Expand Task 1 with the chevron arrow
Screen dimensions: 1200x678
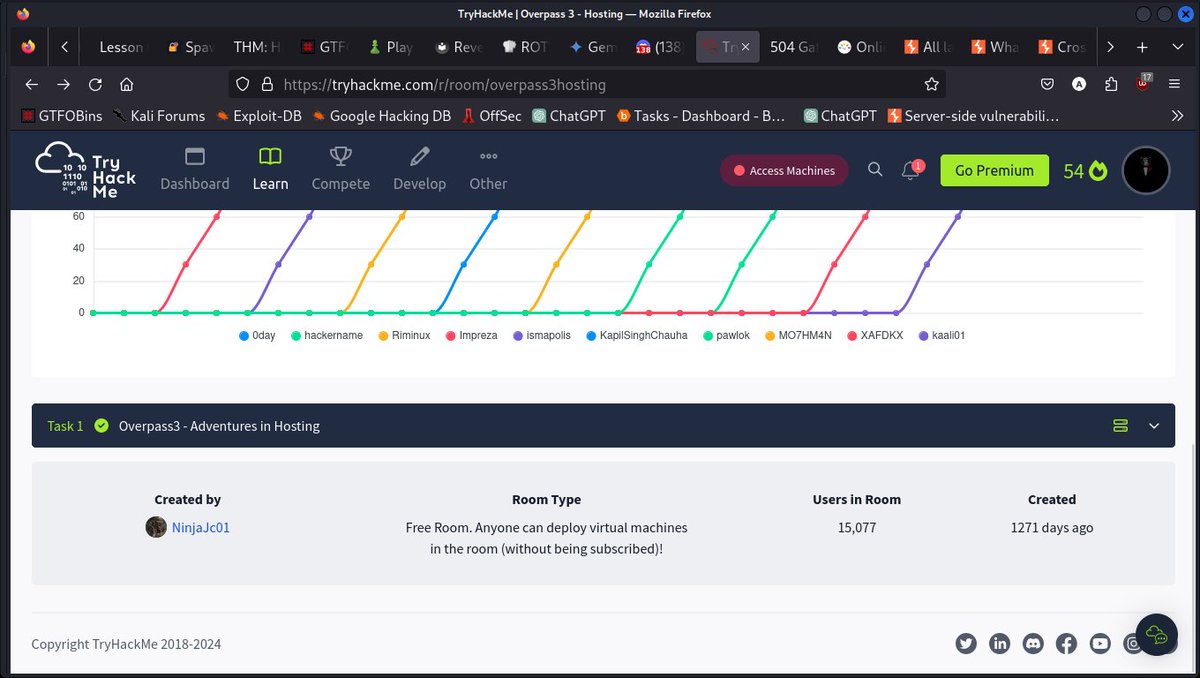[x=1154, y=426]
